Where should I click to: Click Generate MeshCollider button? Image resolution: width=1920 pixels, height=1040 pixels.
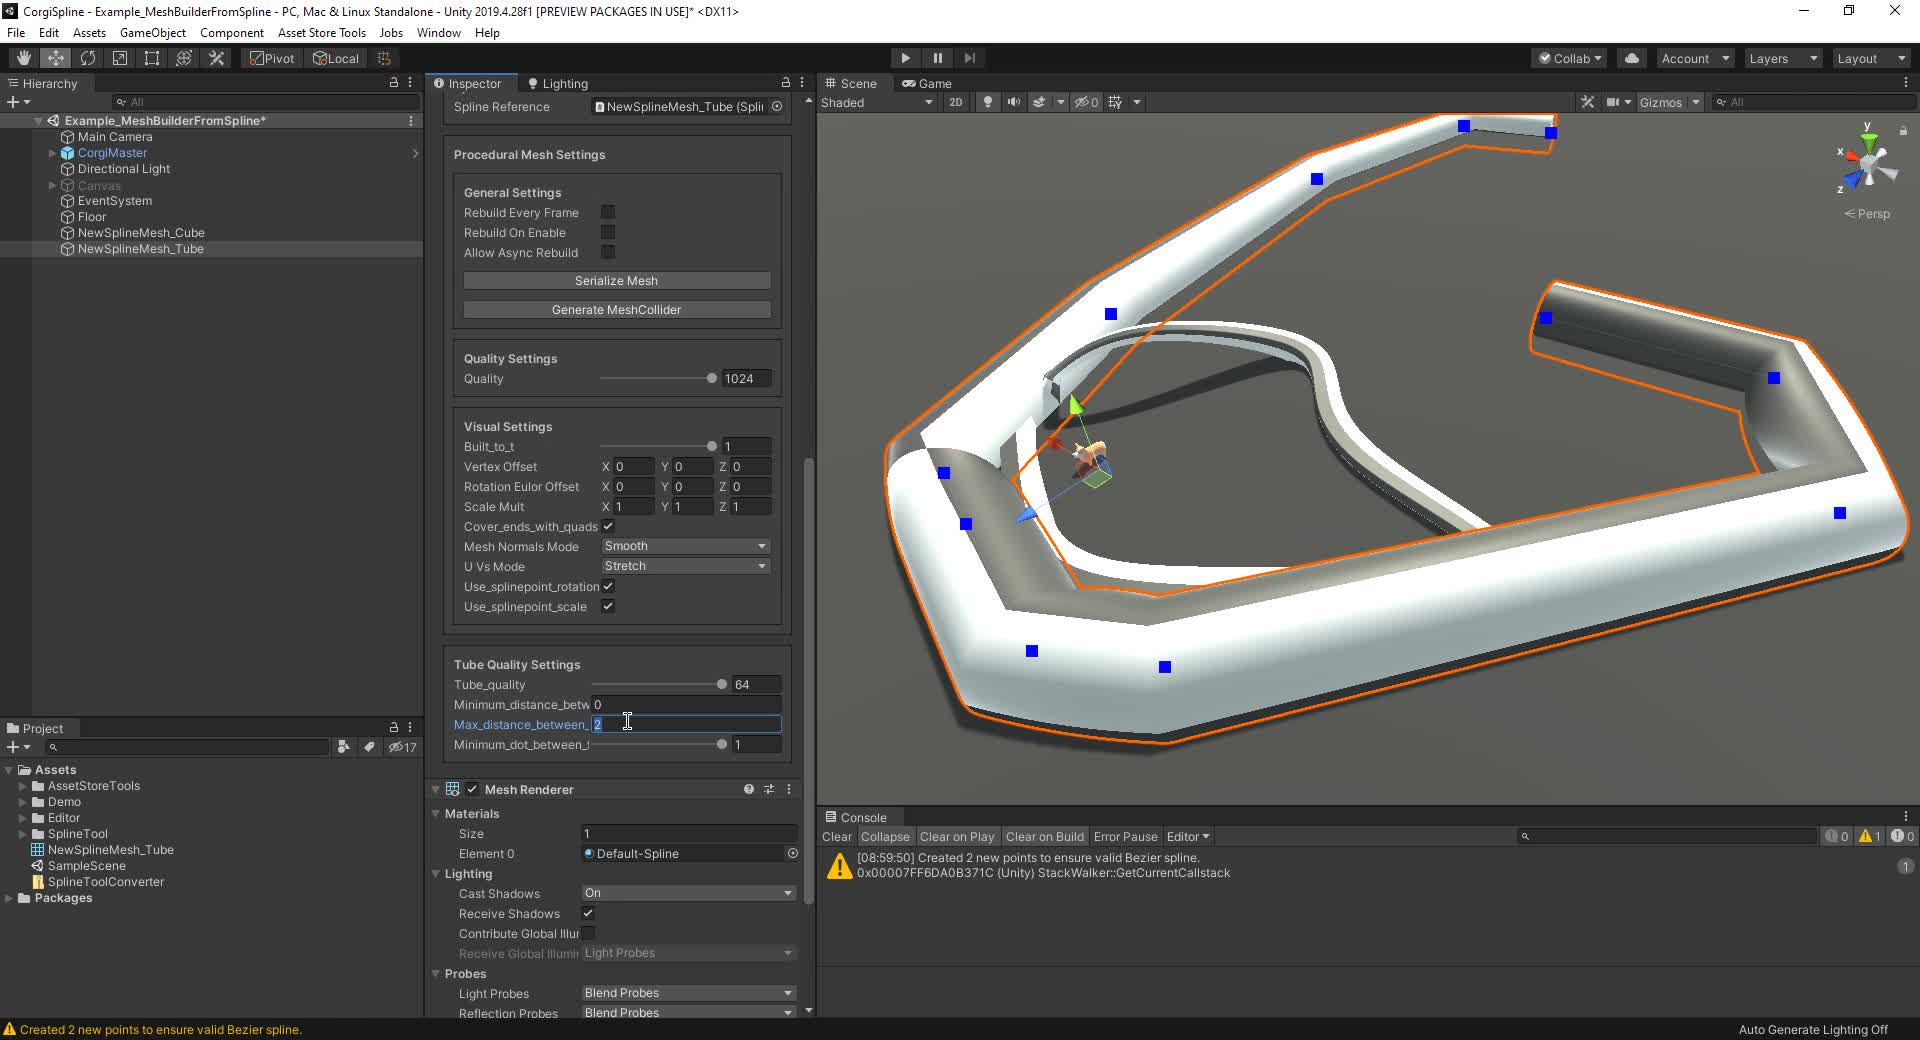point(616,310)
